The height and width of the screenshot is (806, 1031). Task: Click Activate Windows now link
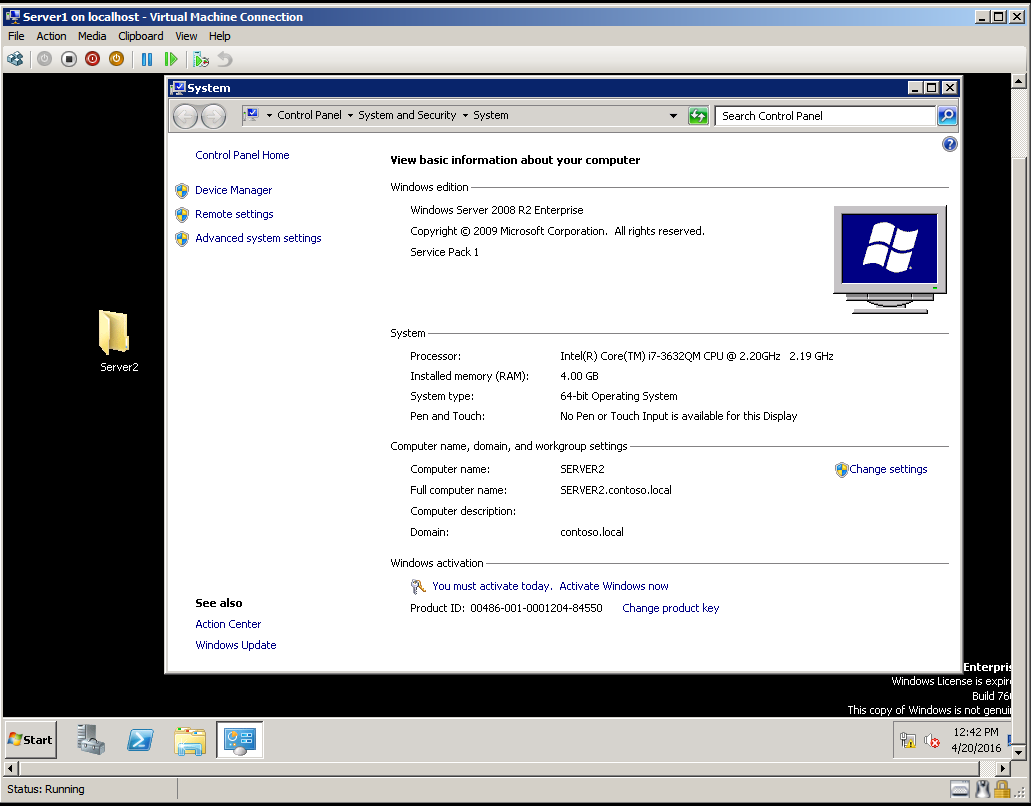coord(613,586)
